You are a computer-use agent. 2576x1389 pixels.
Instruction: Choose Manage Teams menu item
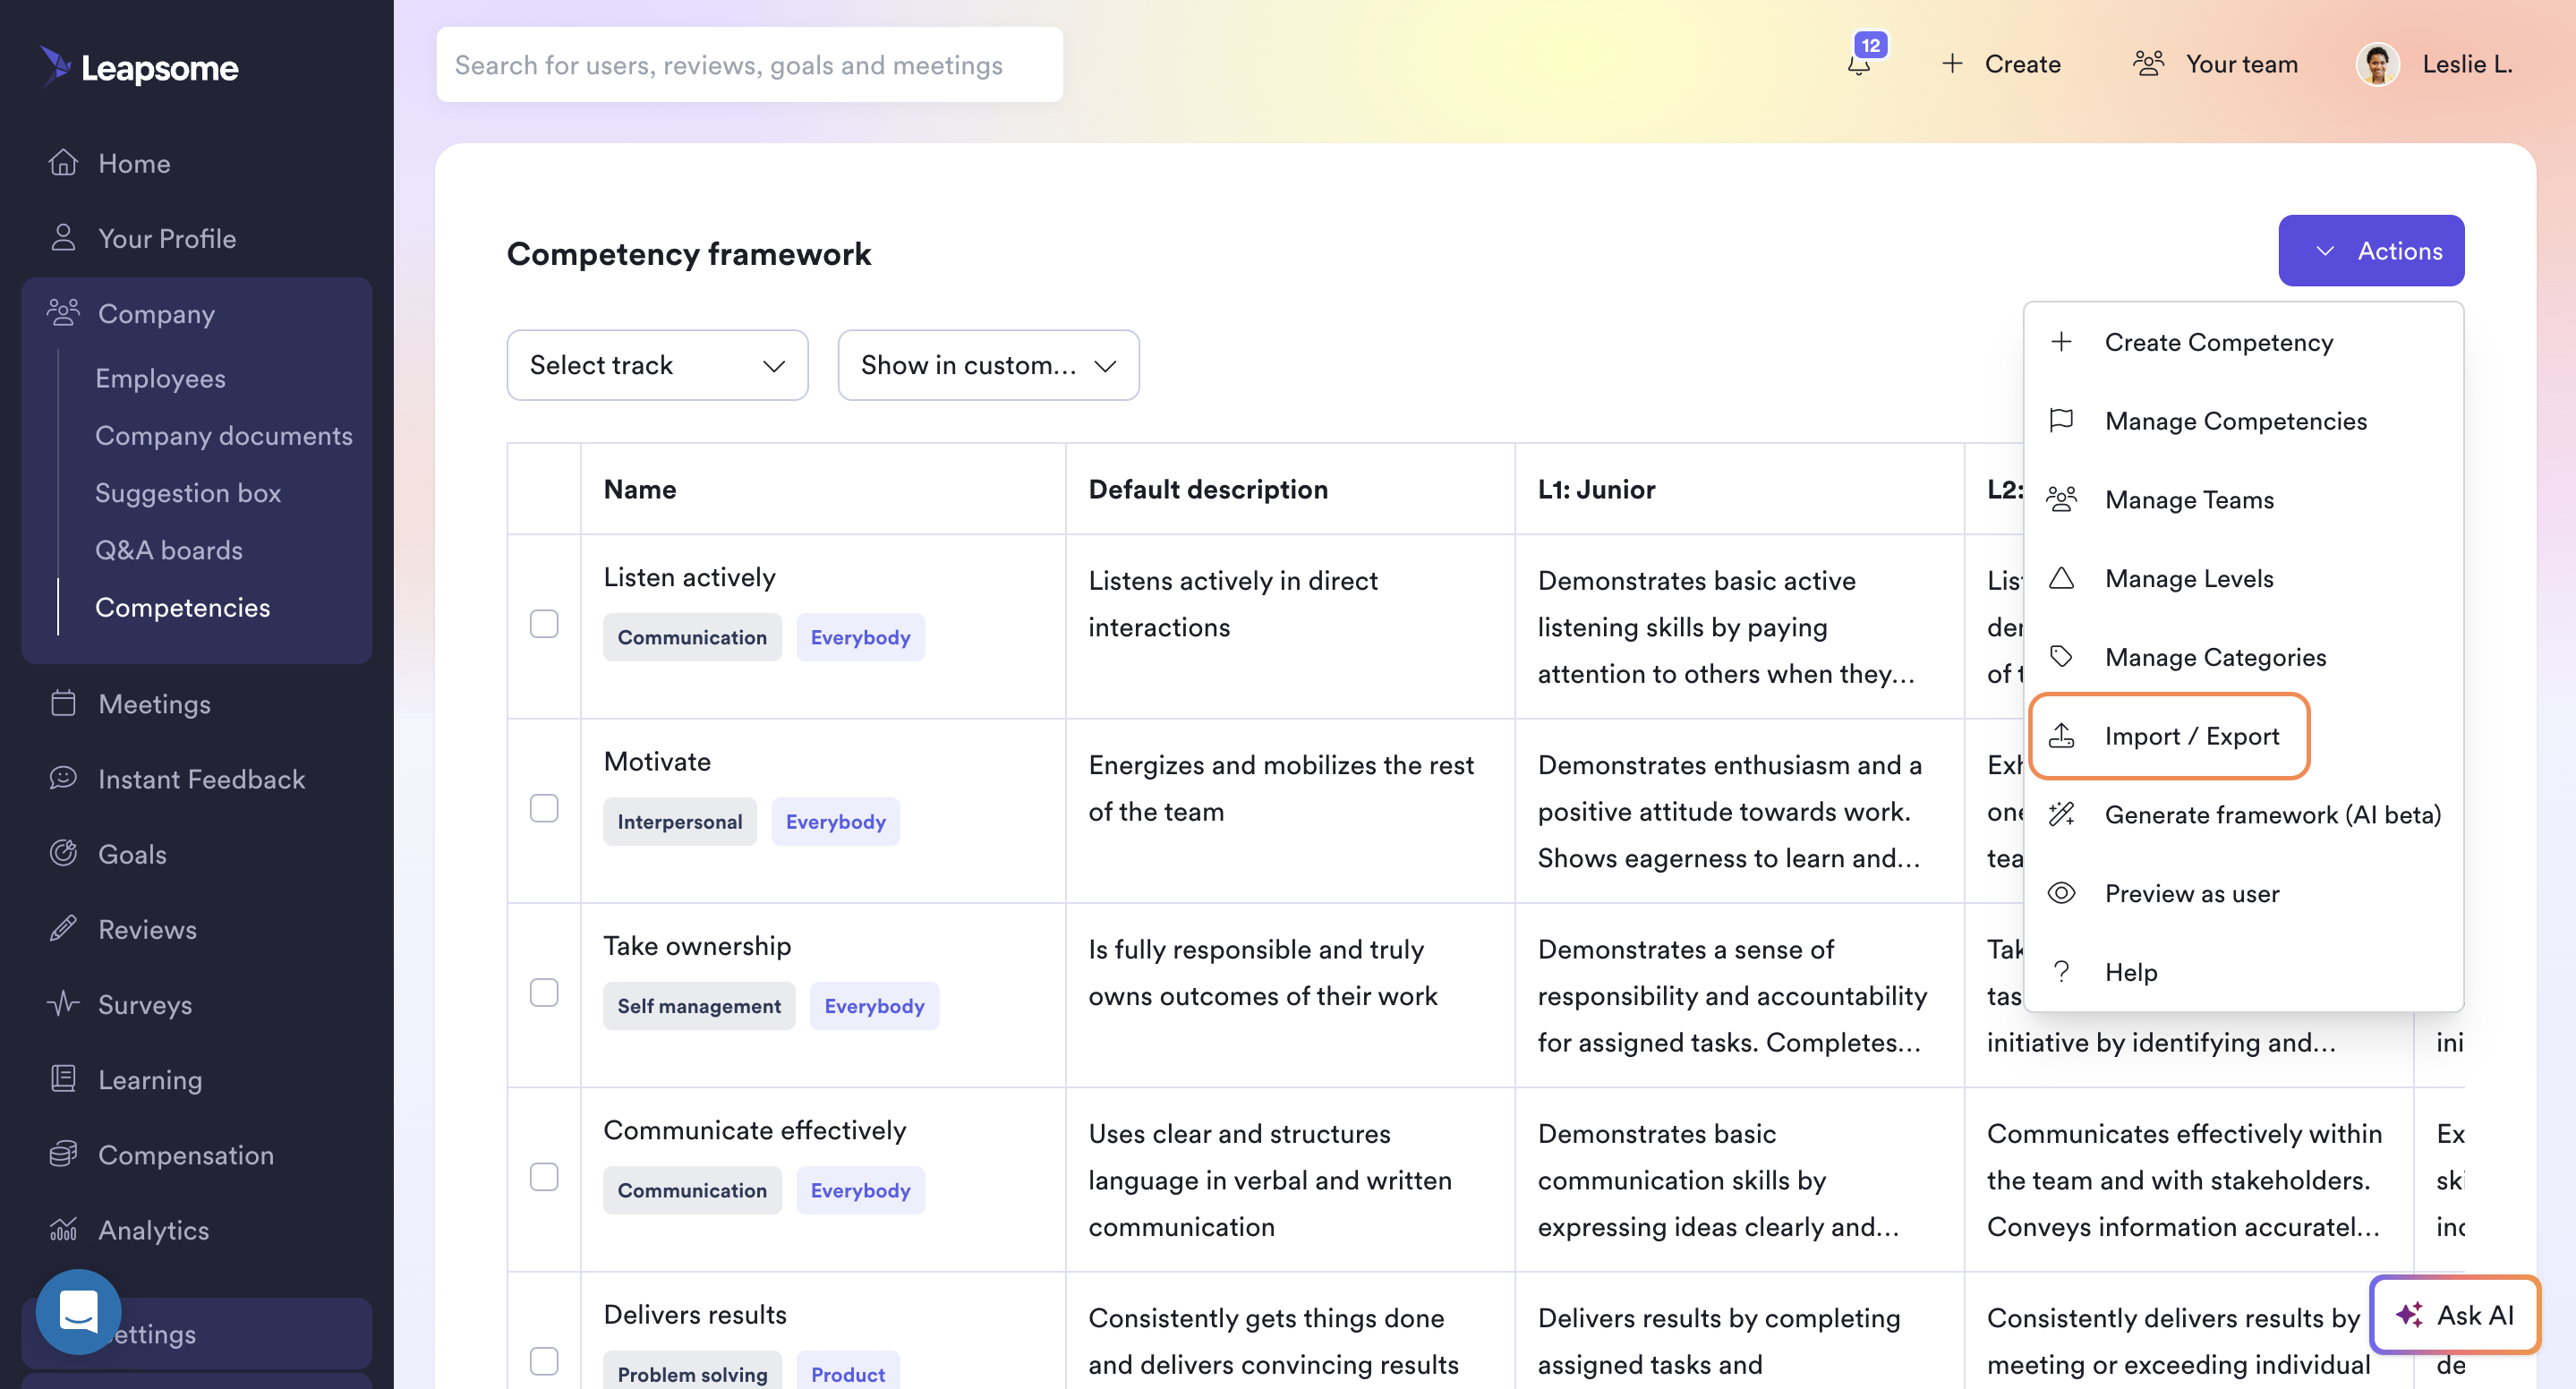click(2242, 499)
